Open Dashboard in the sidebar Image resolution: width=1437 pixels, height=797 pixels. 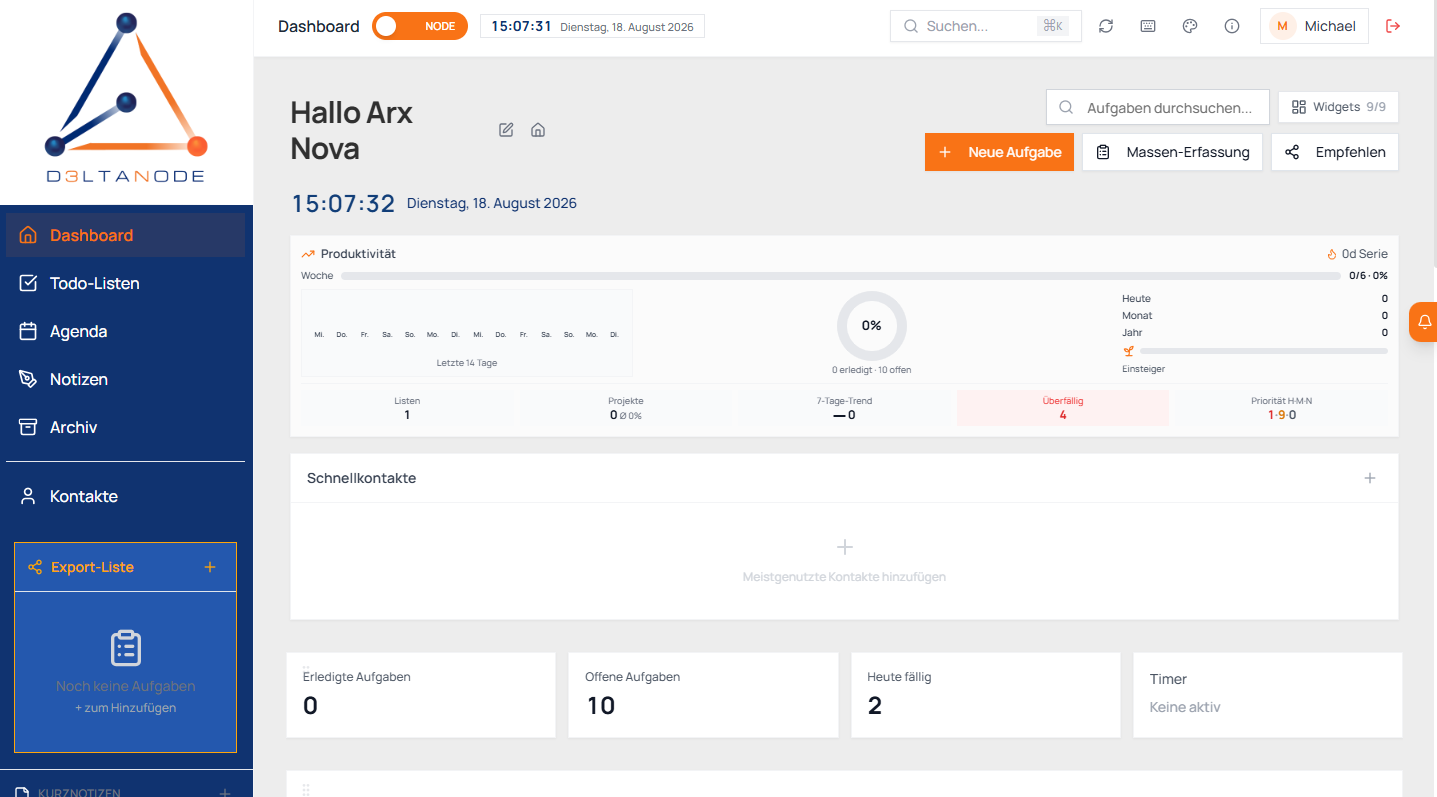point(126,235)
